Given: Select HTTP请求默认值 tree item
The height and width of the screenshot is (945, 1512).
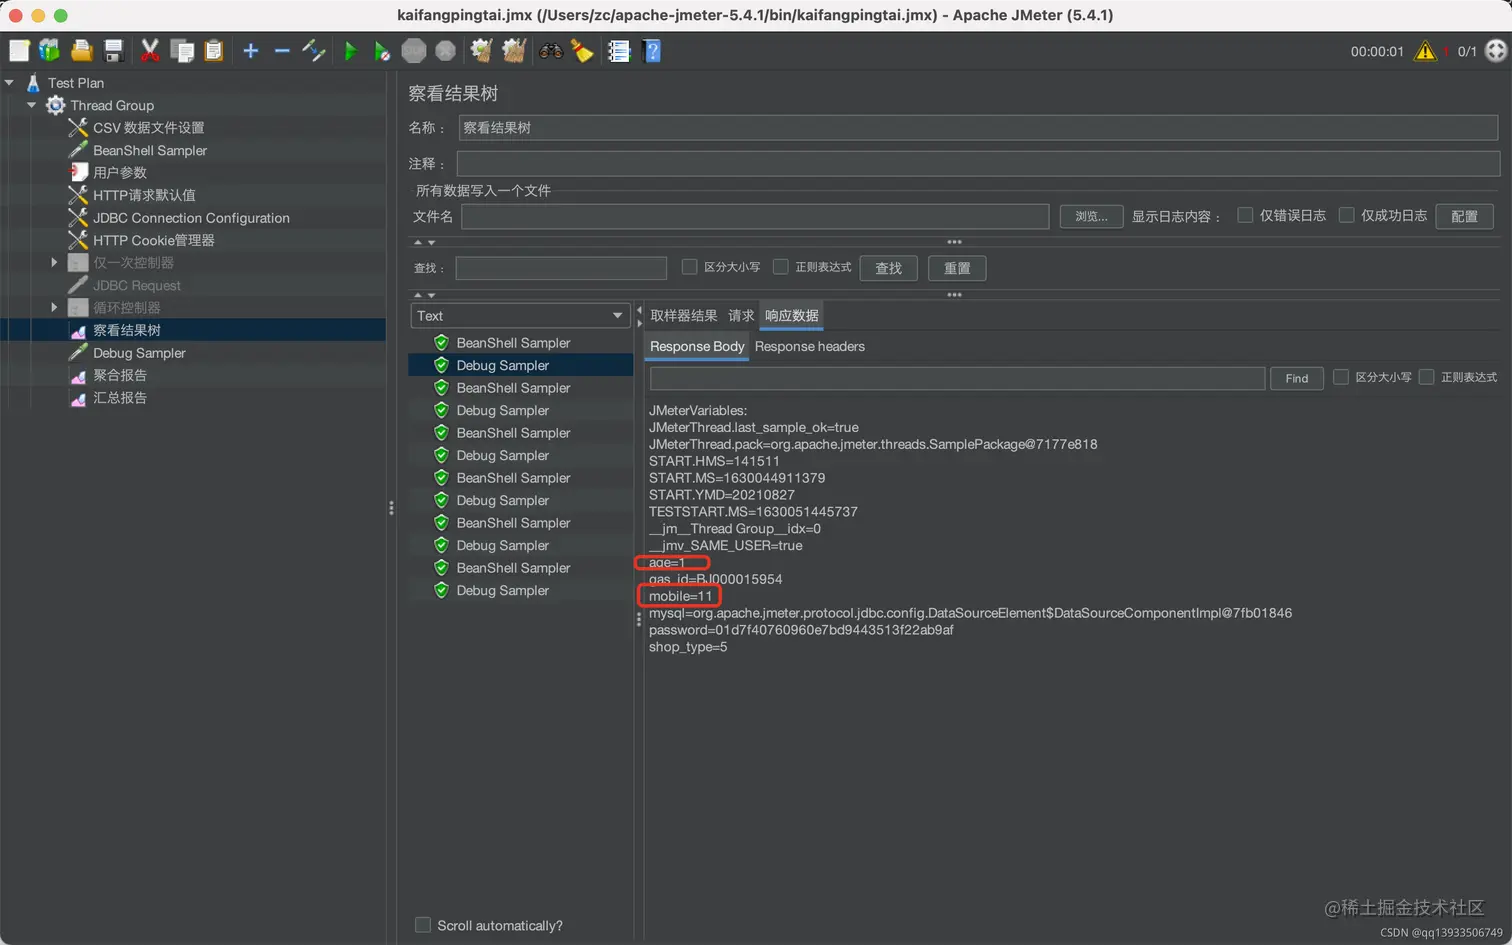Looking at the screenshot, I should (144, 195).
